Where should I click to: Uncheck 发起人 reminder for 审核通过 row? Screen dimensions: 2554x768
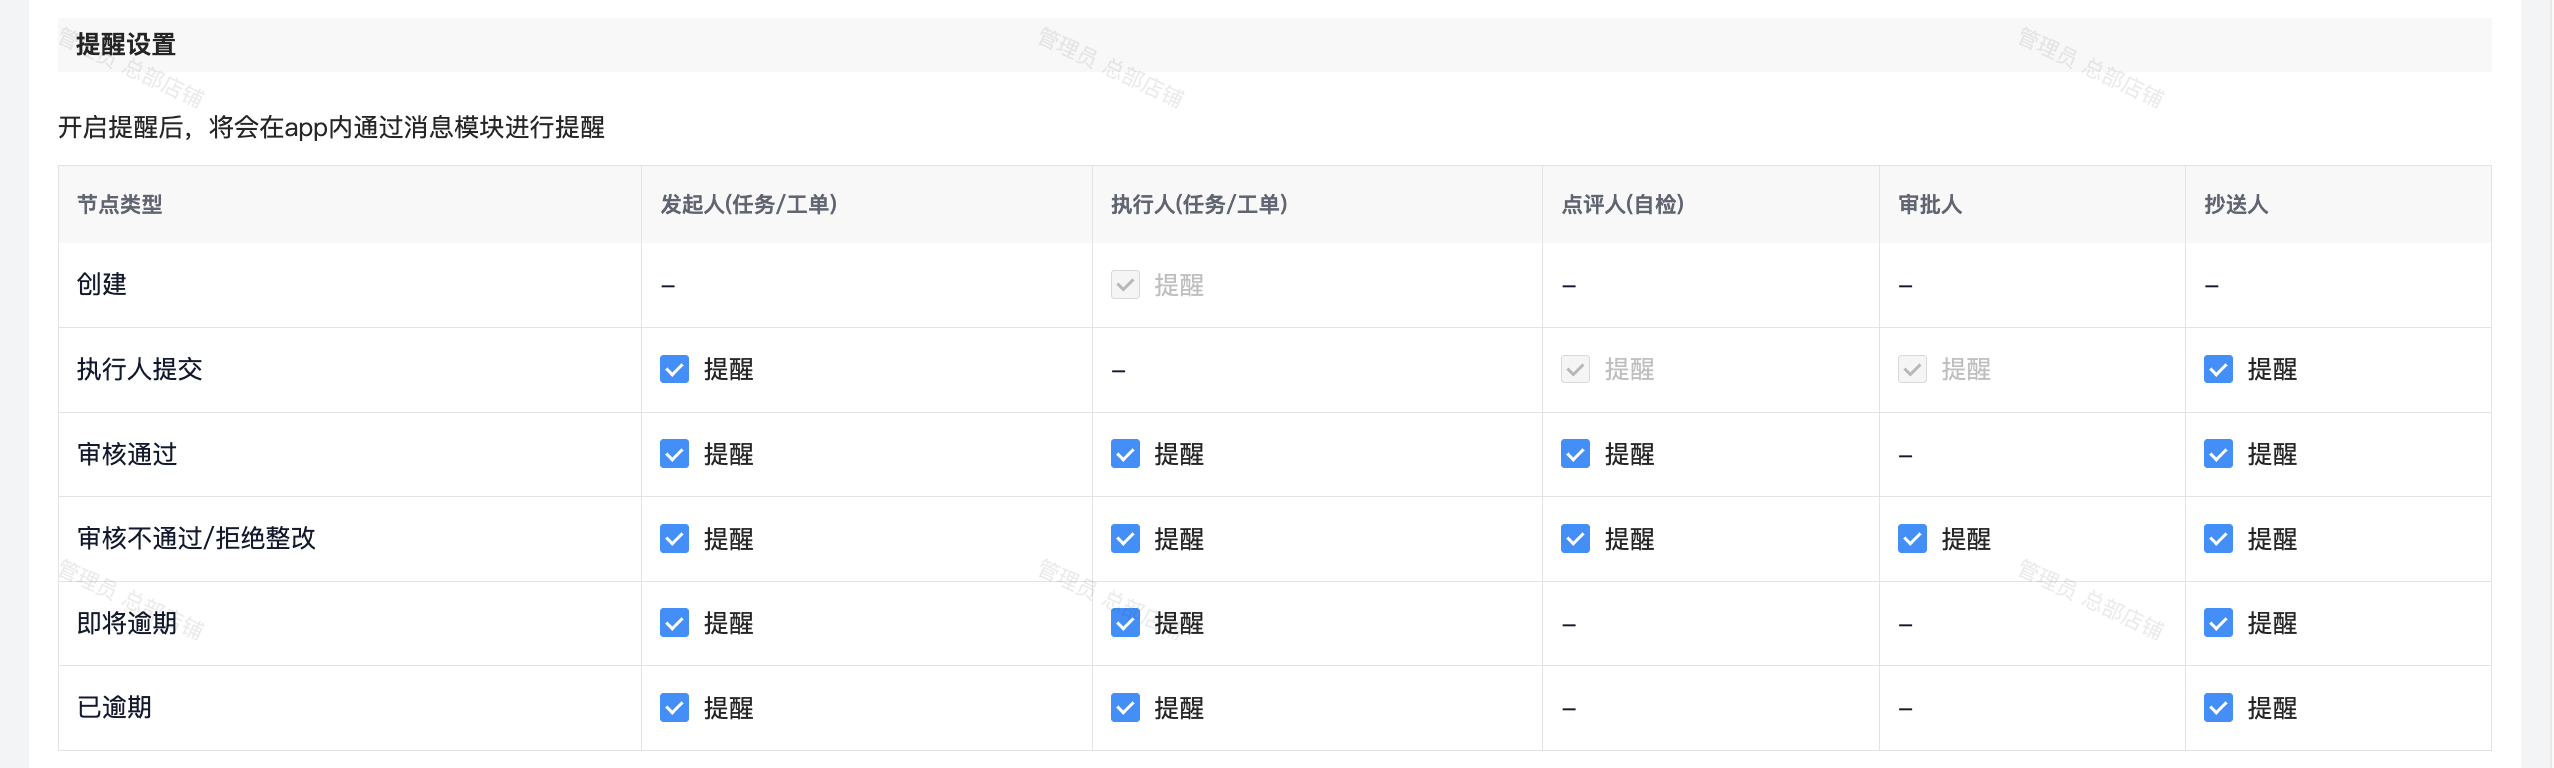675,455
